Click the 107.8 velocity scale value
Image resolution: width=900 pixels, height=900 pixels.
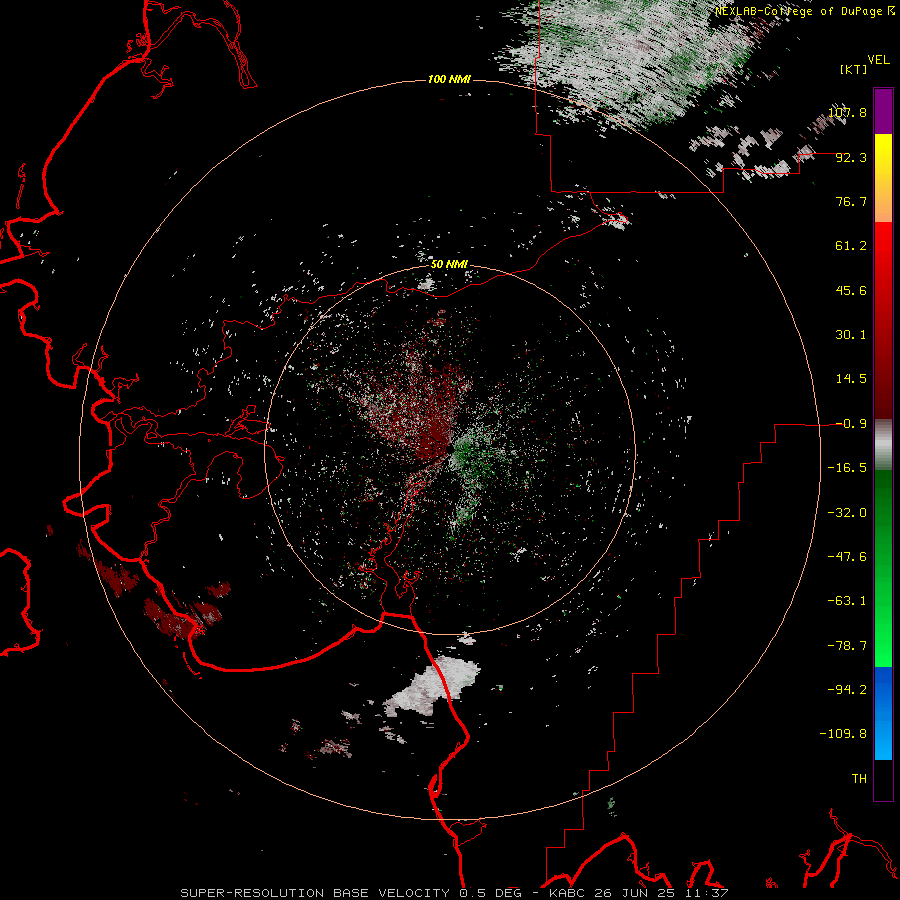click(847, 112)
